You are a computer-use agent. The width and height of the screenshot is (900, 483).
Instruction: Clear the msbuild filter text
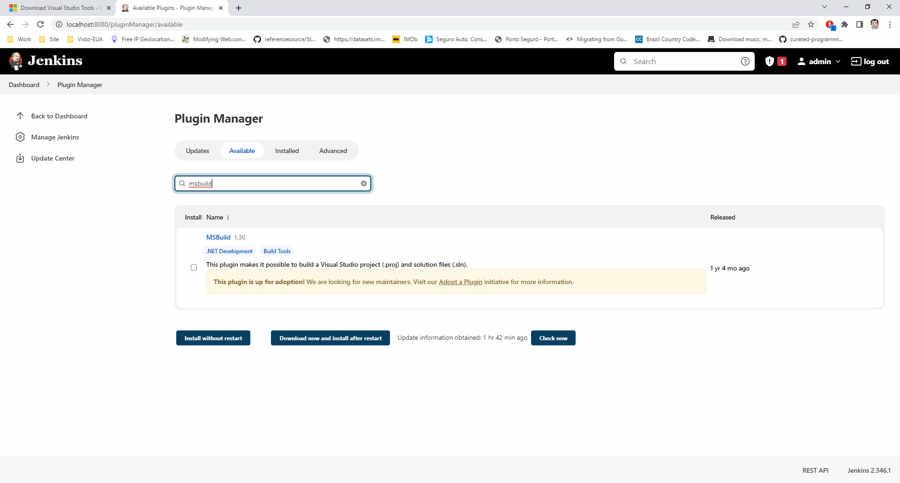(364, 184)
